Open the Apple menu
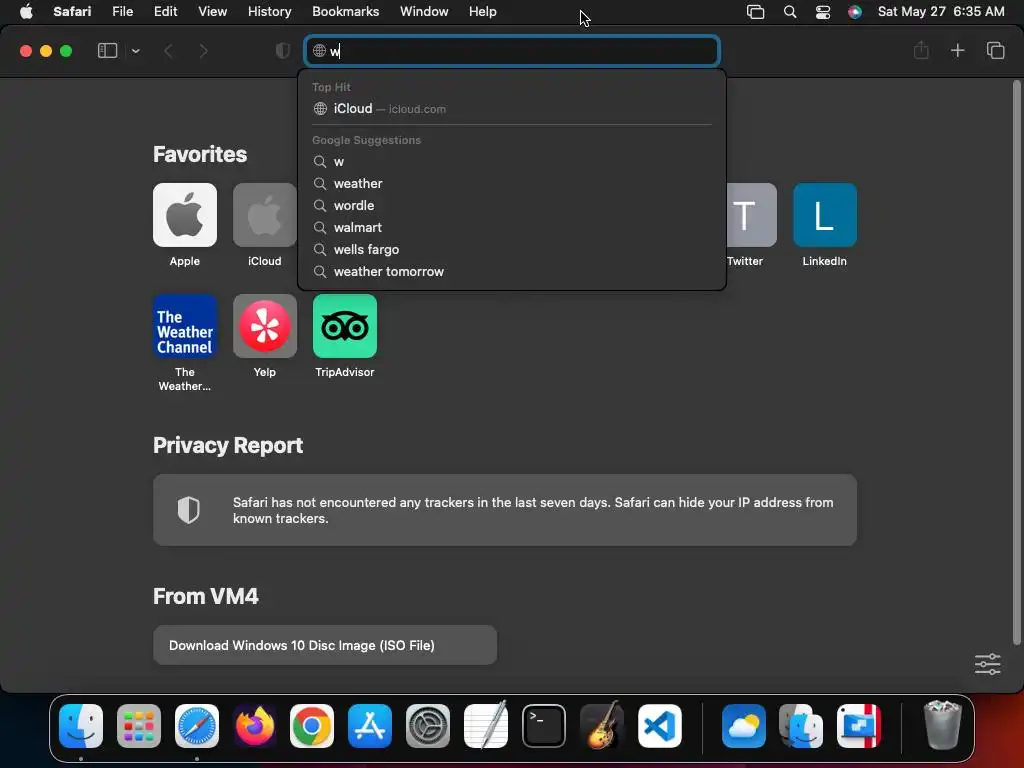 [26, 12]
